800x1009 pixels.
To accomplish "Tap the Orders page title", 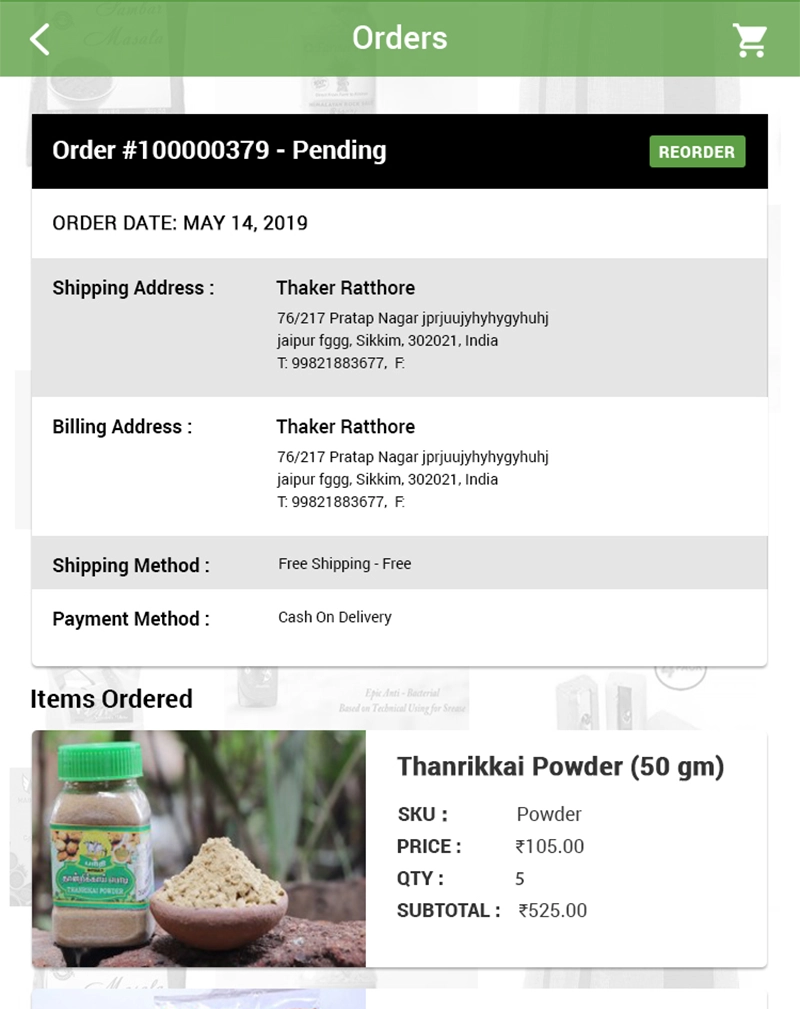I will coord(399,38).
